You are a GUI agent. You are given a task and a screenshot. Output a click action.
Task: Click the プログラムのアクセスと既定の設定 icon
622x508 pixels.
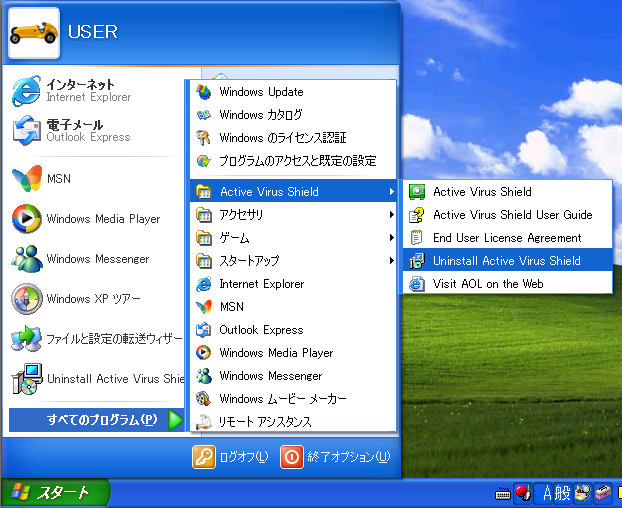click(204, 161)
